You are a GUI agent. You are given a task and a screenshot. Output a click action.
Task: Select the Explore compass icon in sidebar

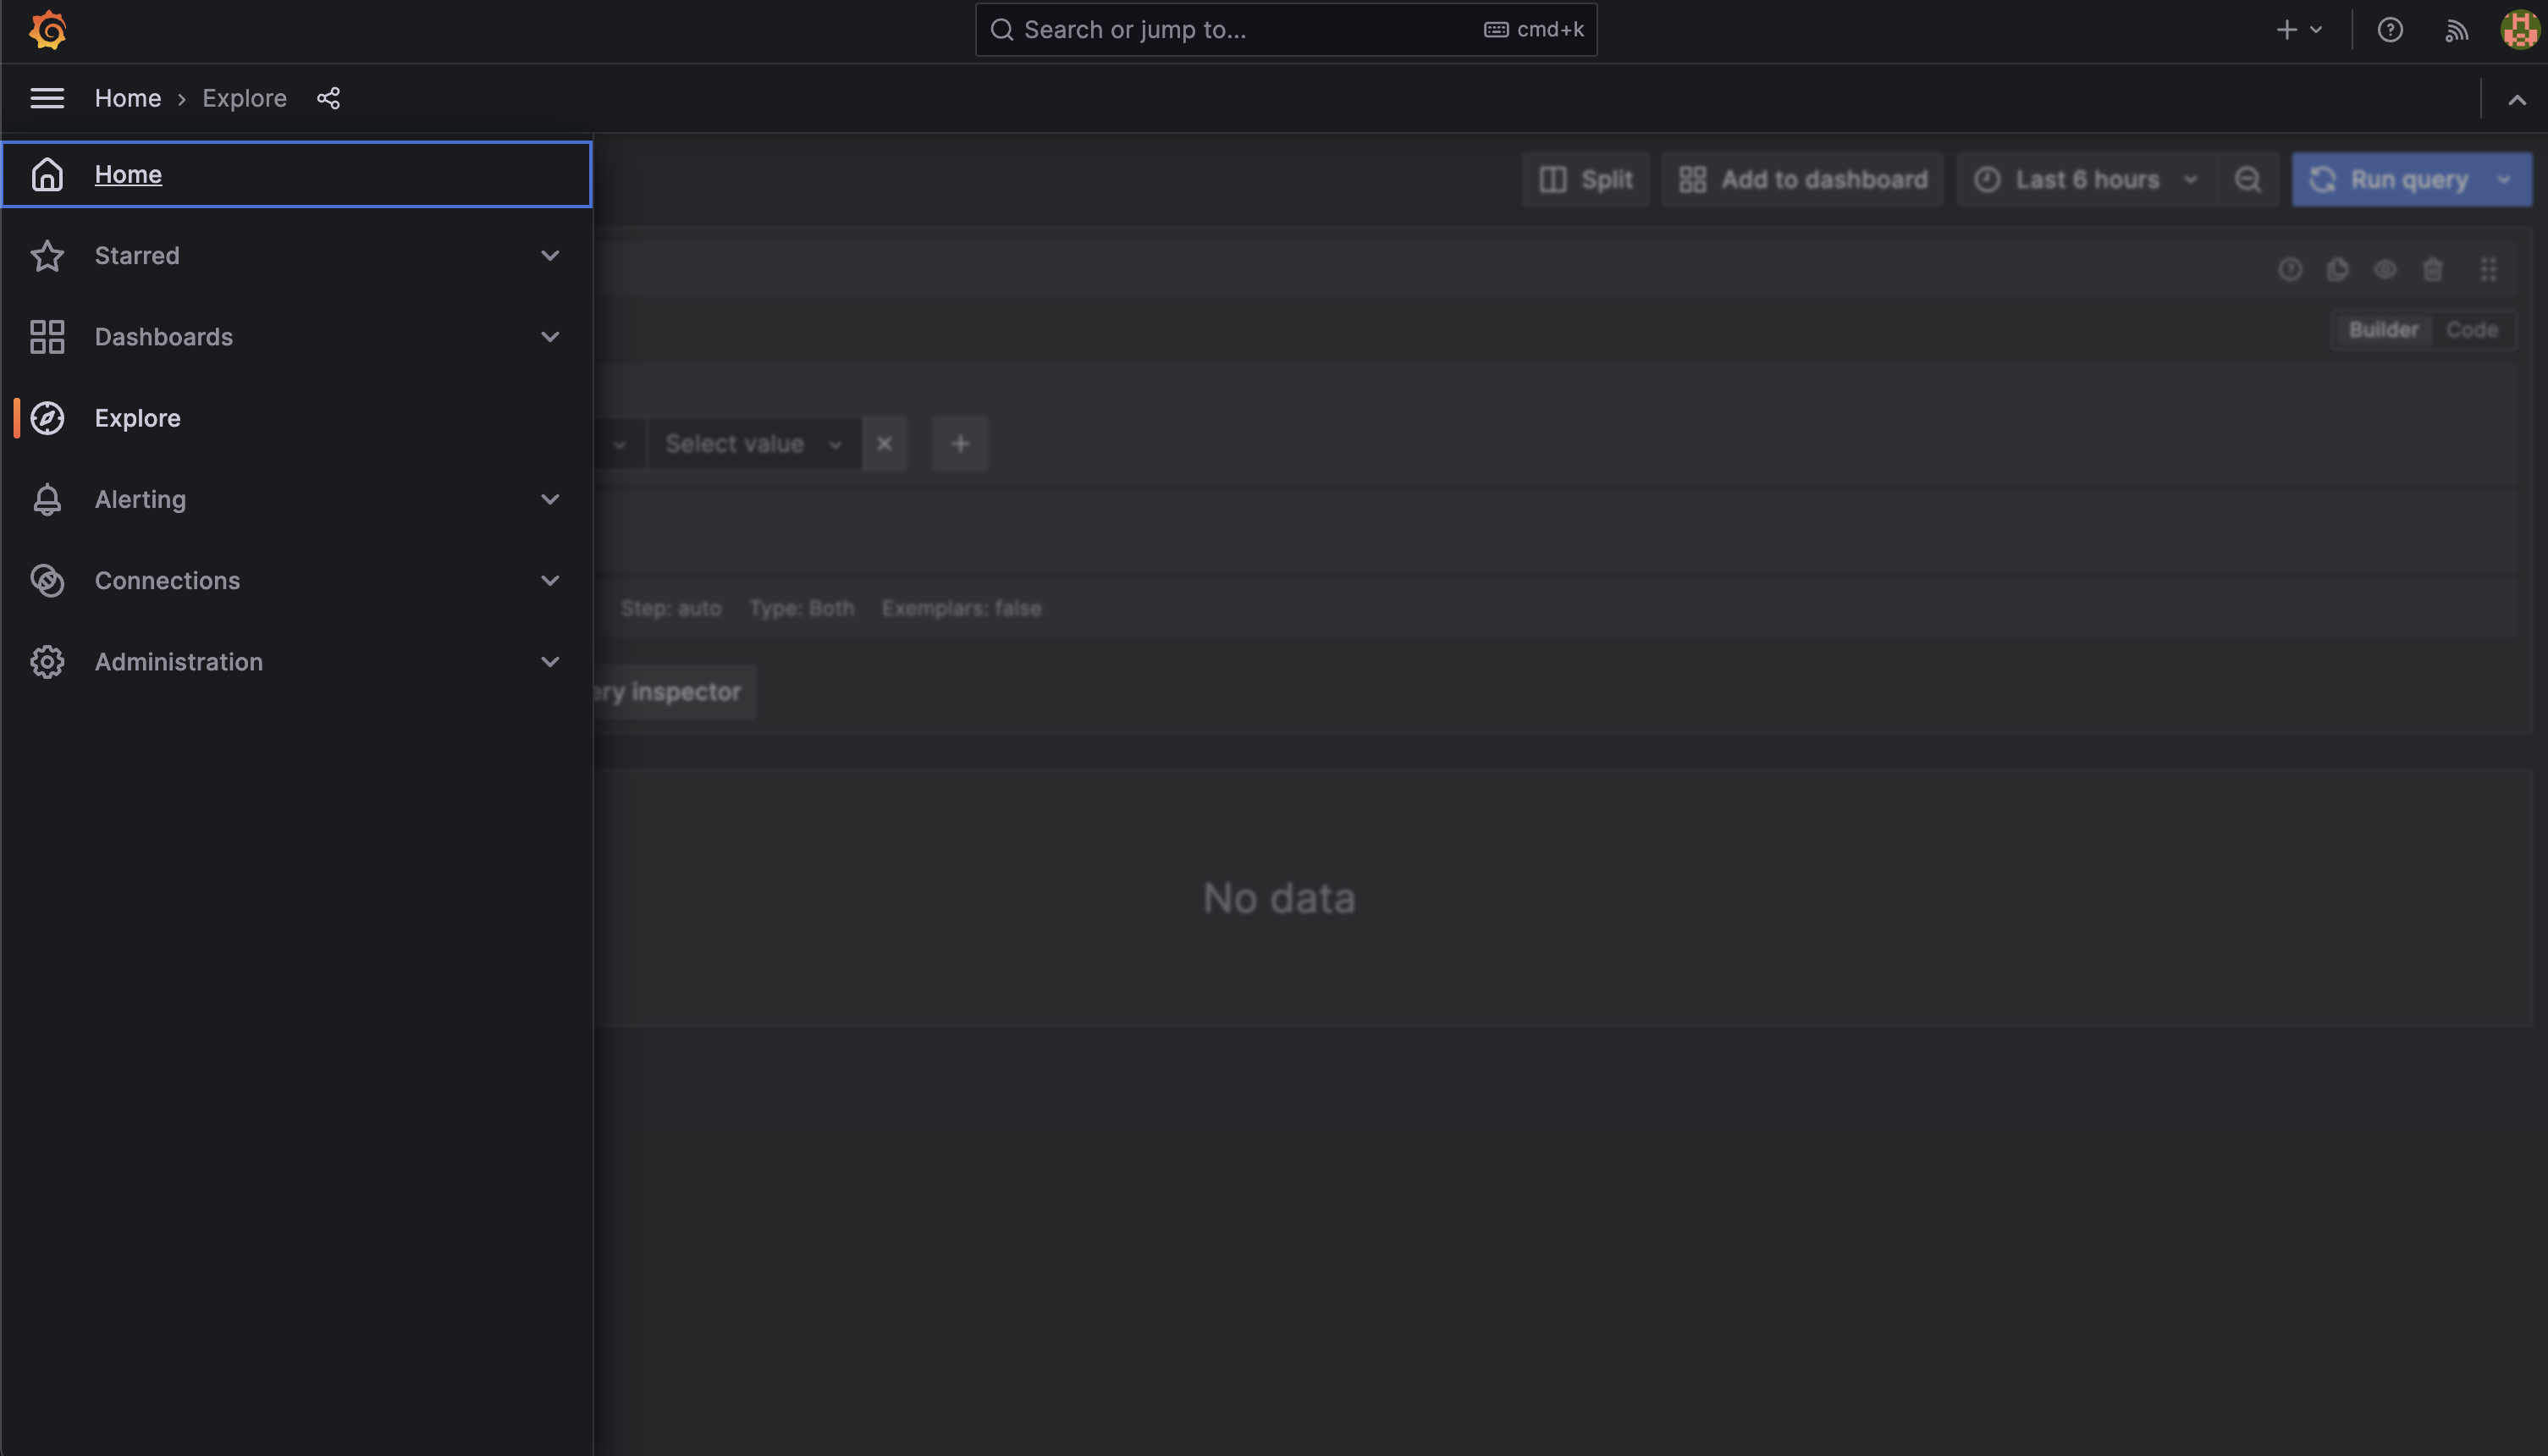(47, 418)
